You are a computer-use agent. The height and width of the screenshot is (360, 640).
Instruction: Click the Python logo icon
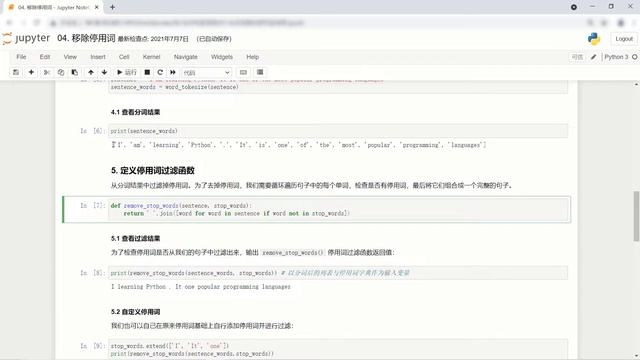(x=594, y=39)
